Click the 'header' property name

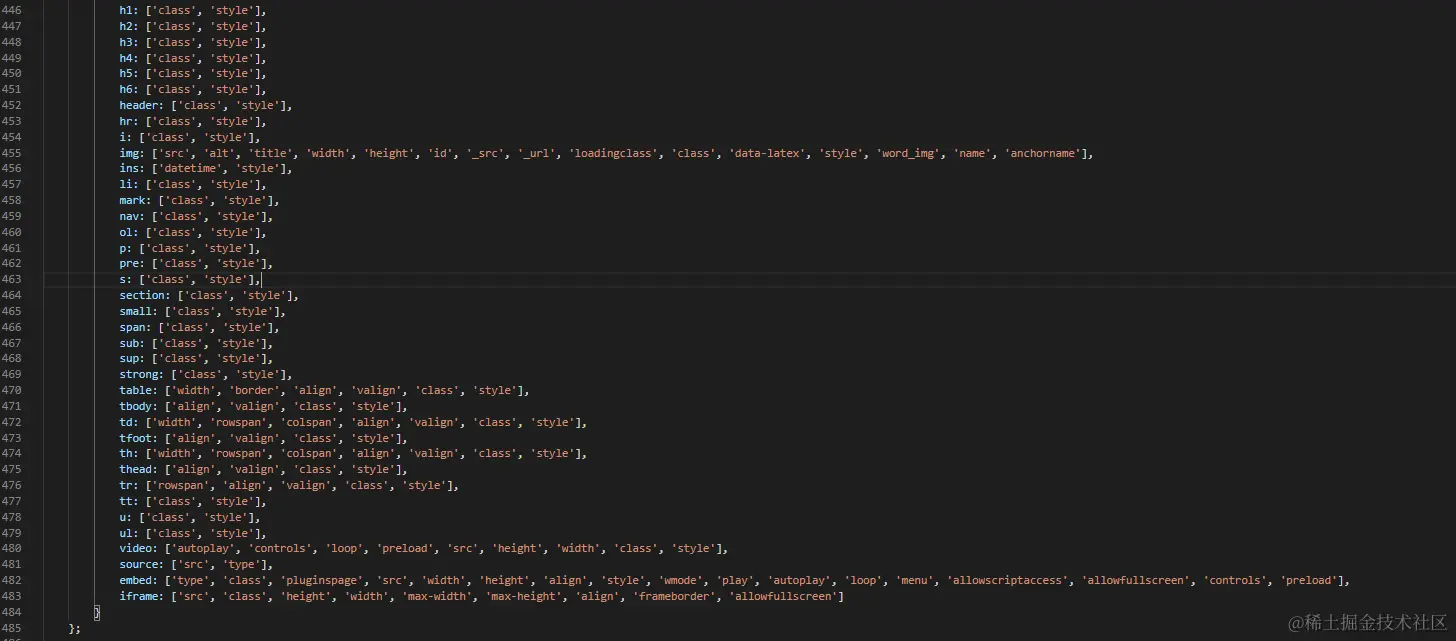tap(139, 105)
